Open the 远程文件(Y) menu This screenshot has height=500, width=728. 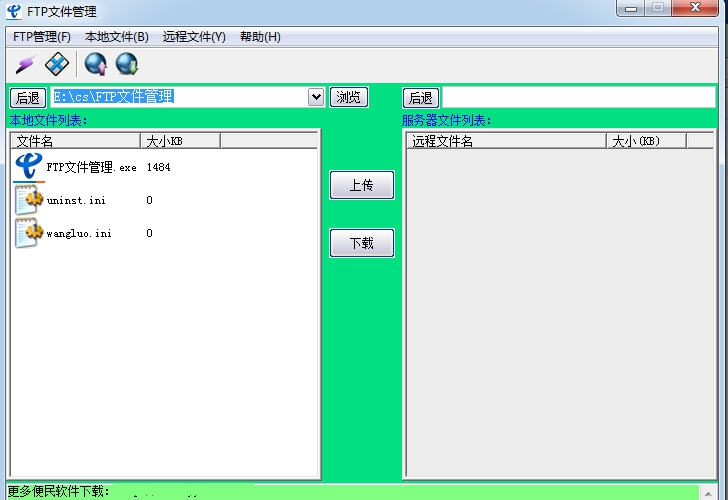point(194,37)
